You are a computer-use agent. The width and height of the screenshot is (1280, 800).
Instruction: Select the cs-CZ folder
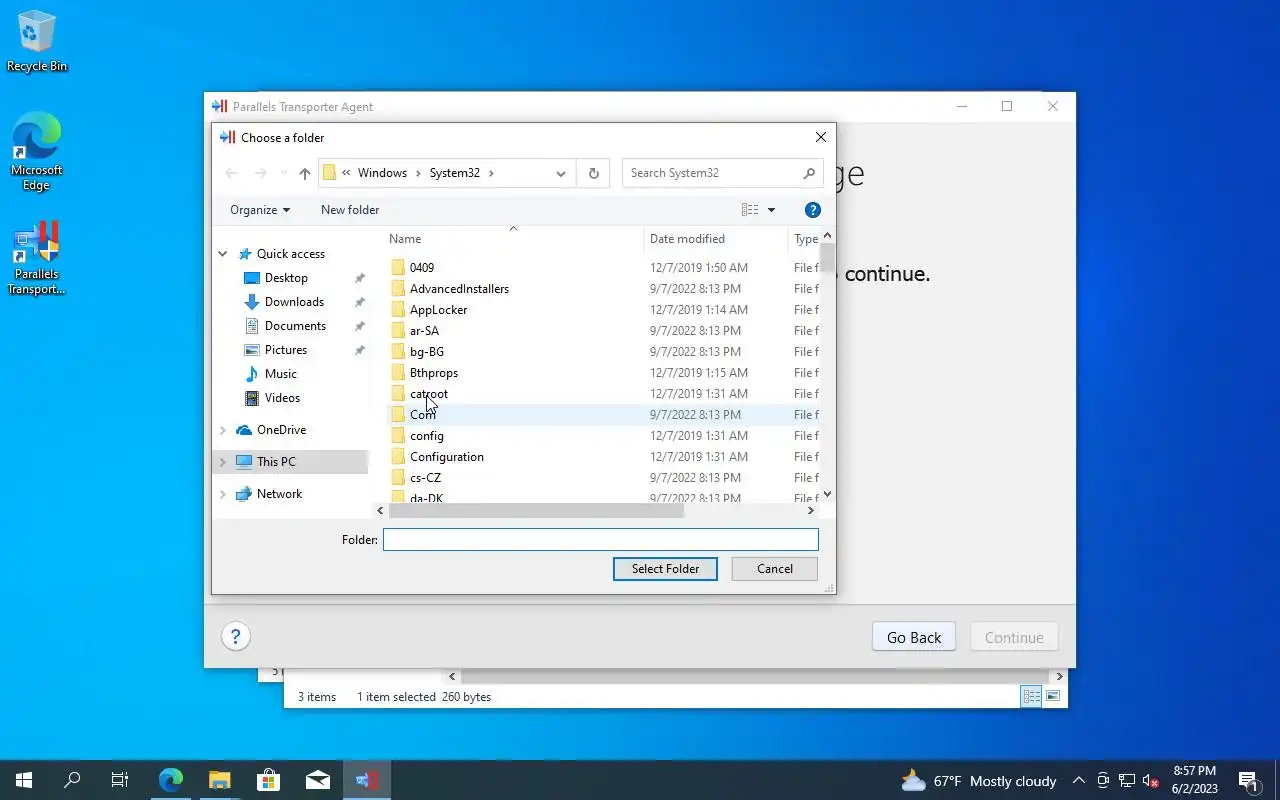[x=425, y=478]
